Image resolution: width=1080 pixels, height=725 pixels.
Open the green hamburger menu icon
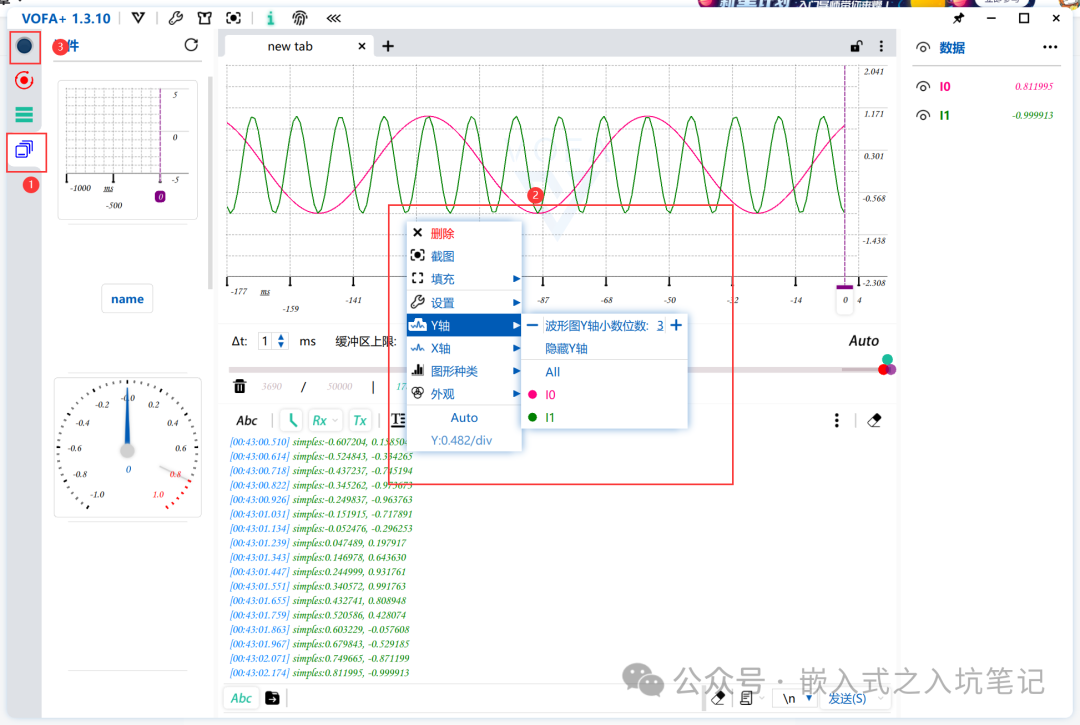(24, 114)
